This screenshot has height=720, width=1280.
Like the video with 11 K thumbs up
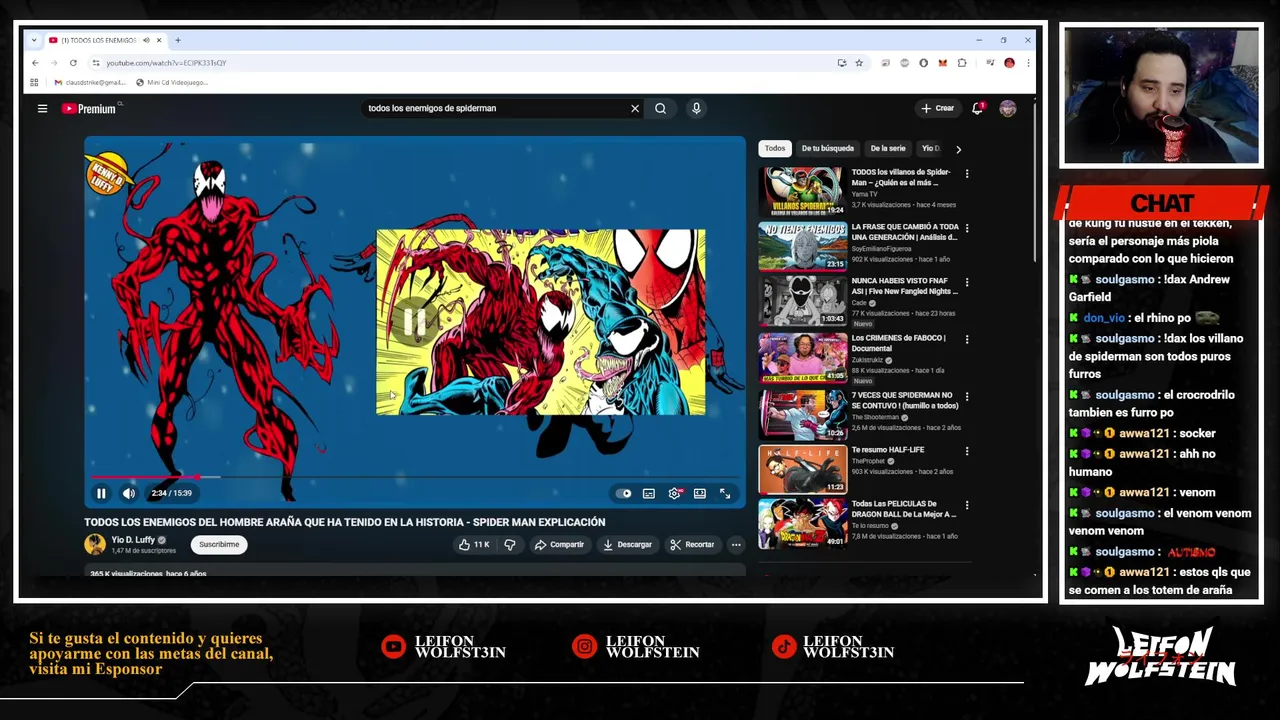pos(474,545)
